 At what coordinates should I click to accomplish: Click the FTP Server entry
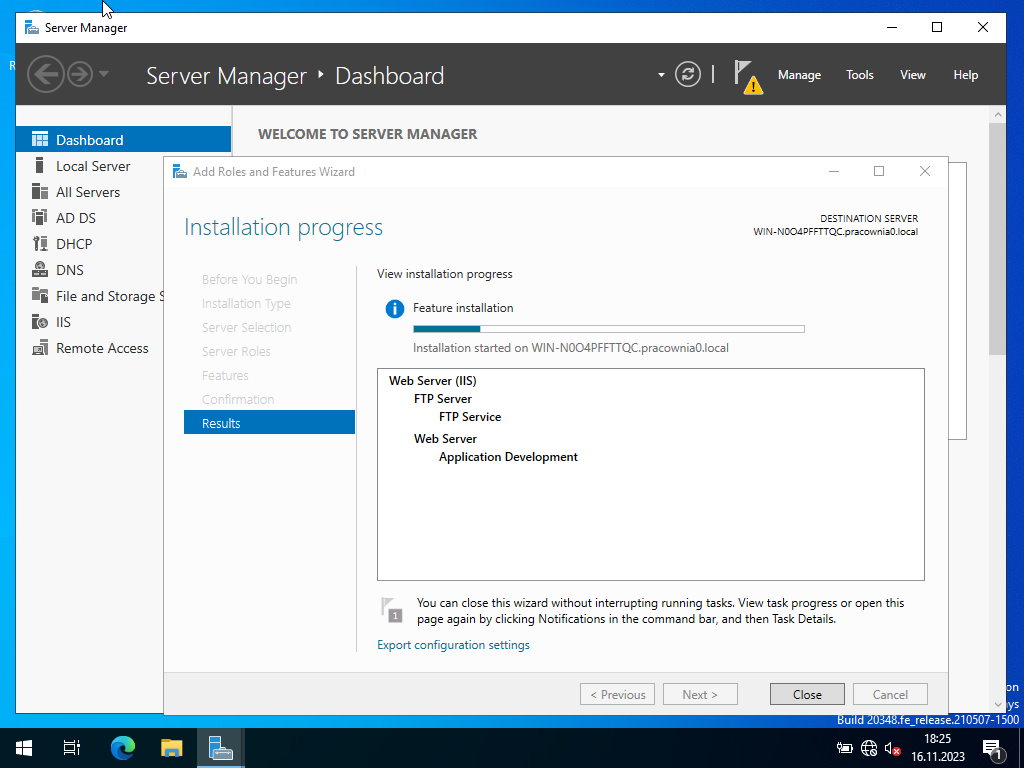442,398
